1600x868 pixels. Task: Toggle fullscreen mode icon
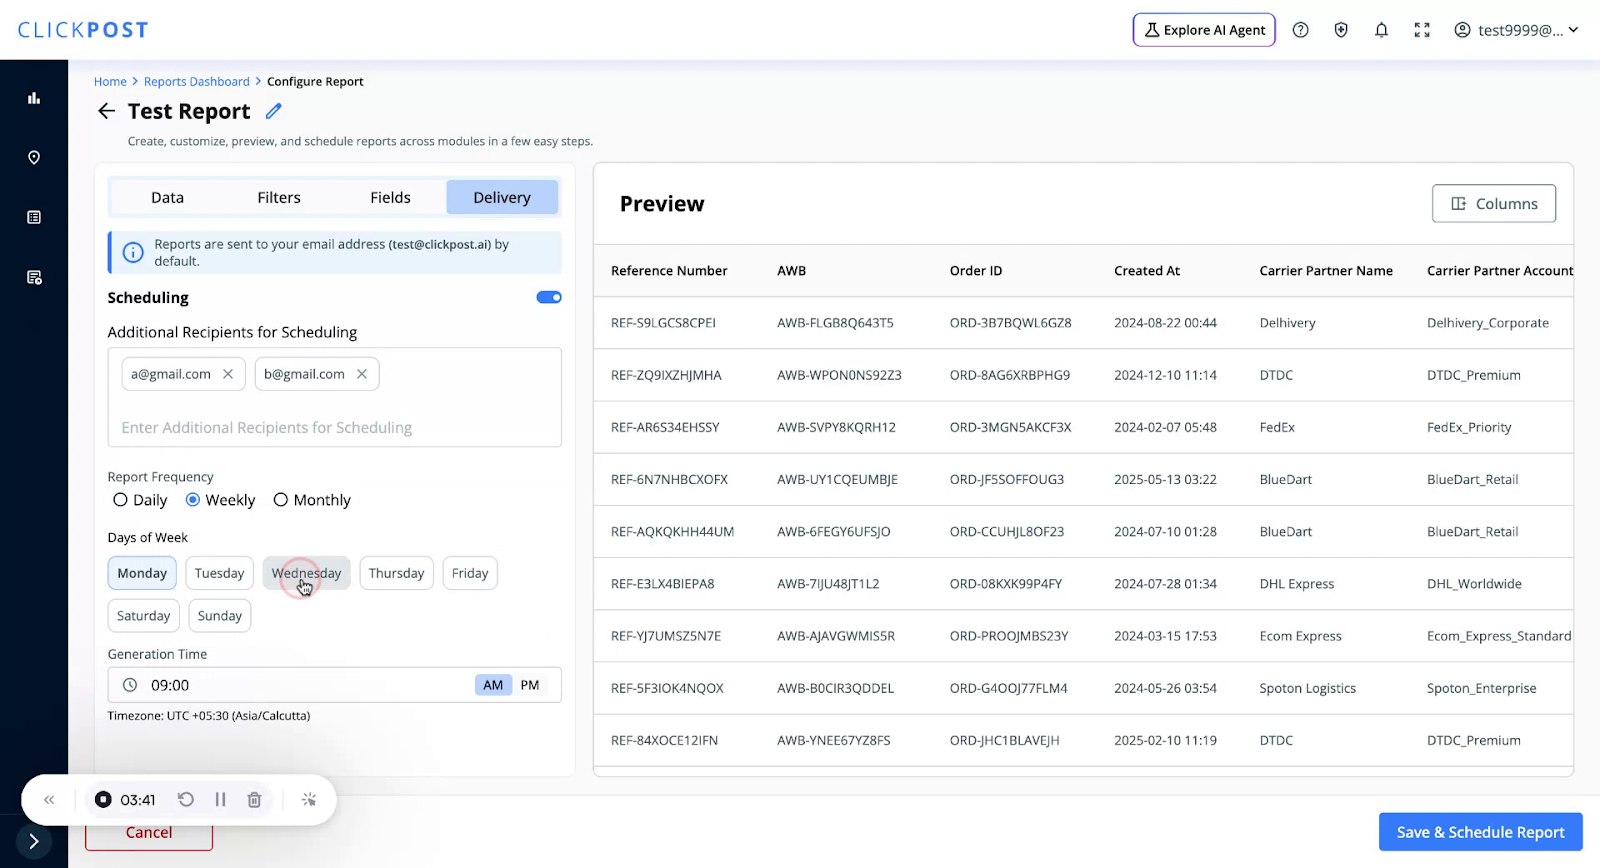pos(1422,30)
